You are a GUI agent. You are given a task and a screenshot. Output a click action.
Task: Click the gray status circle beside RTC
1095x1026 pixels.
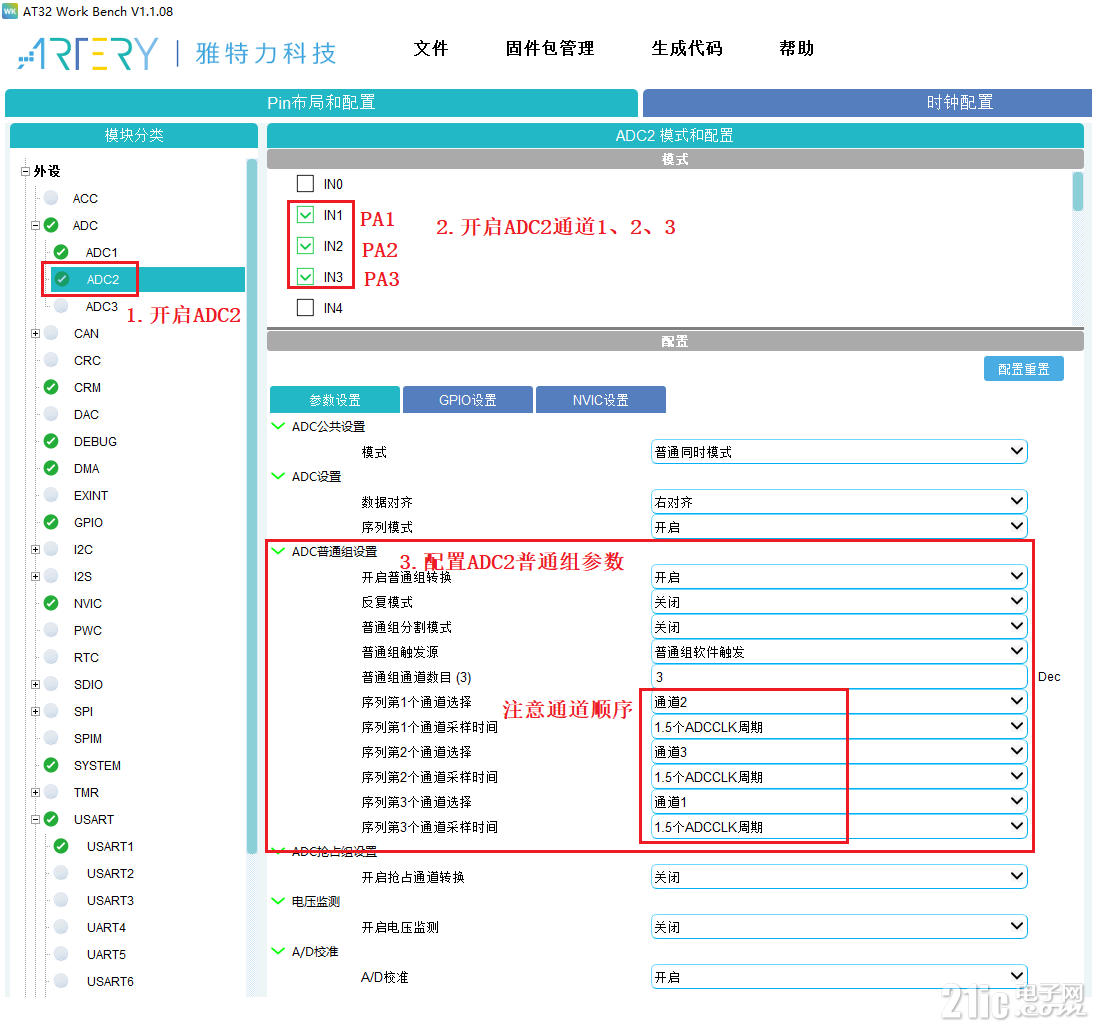51,657
